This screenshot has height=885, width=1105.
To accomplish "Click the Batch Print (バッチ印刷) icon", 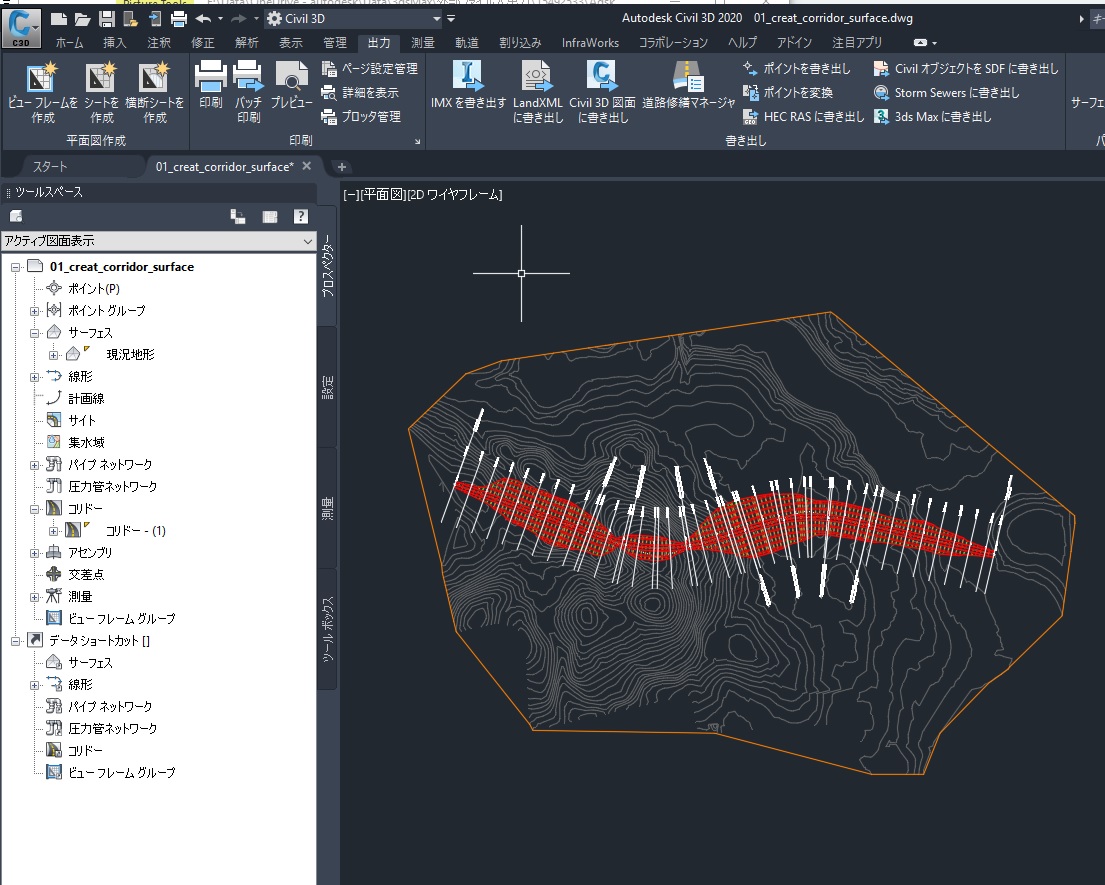I will (248, 76).
